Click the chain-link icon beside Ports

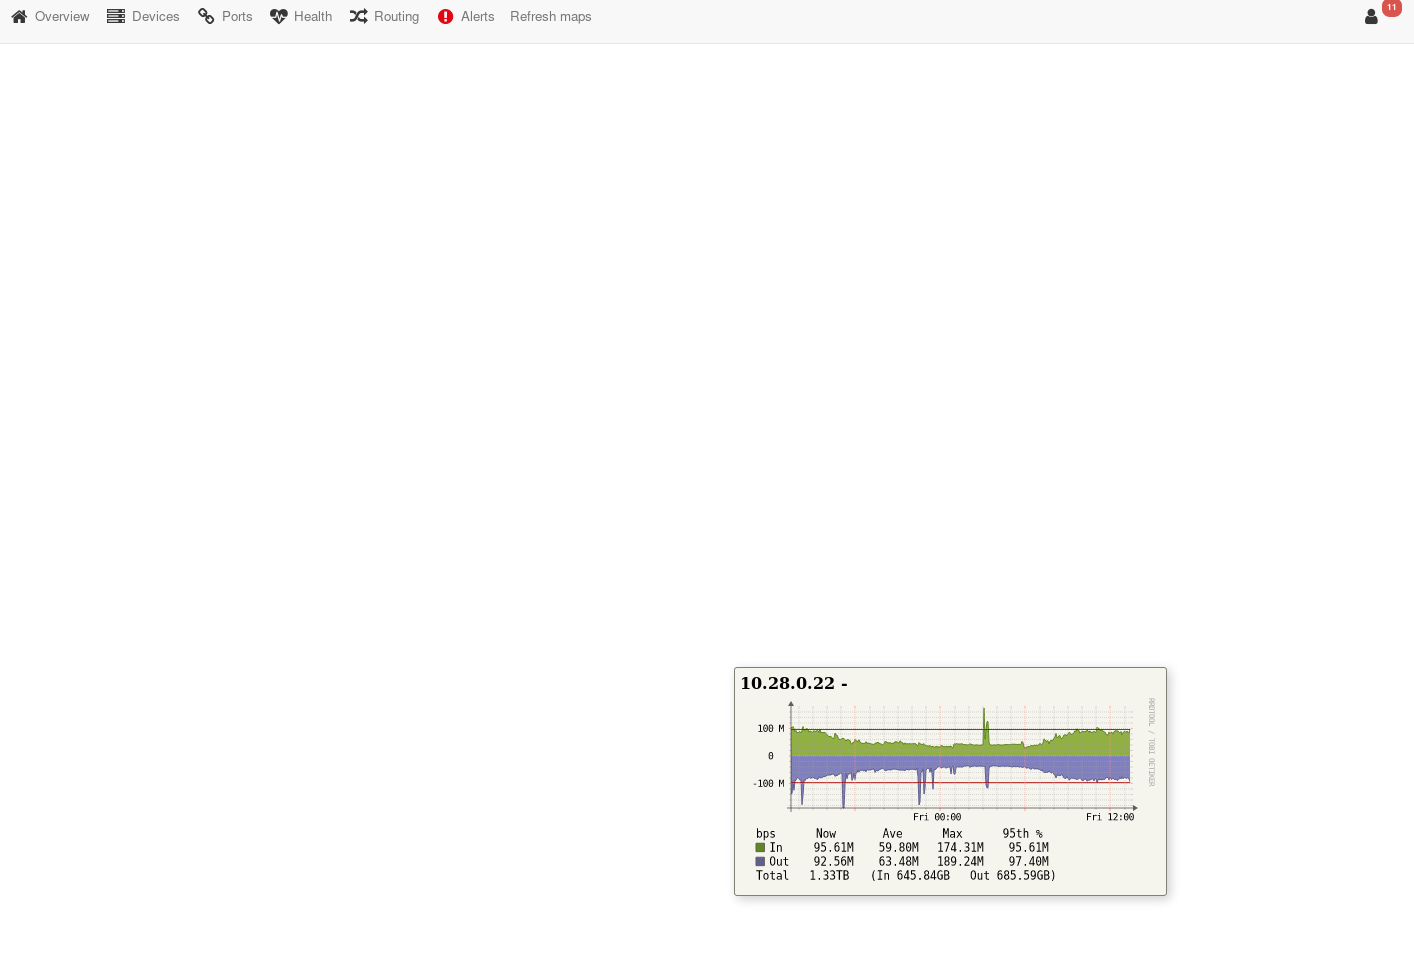pos(204,16)
